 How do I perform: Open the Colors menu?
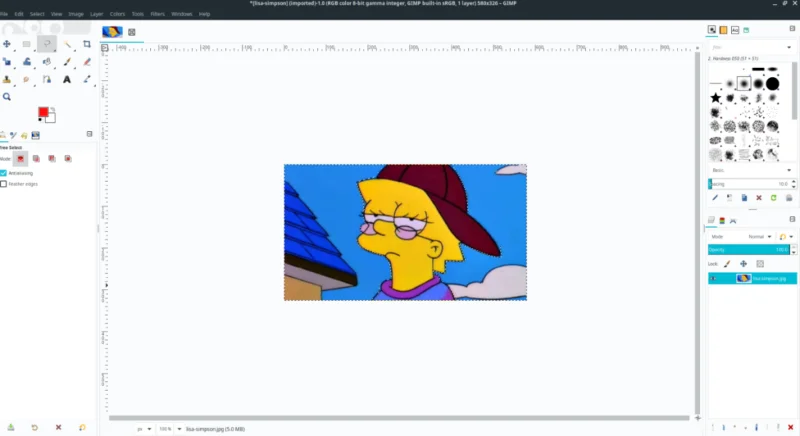pos(117,14)
